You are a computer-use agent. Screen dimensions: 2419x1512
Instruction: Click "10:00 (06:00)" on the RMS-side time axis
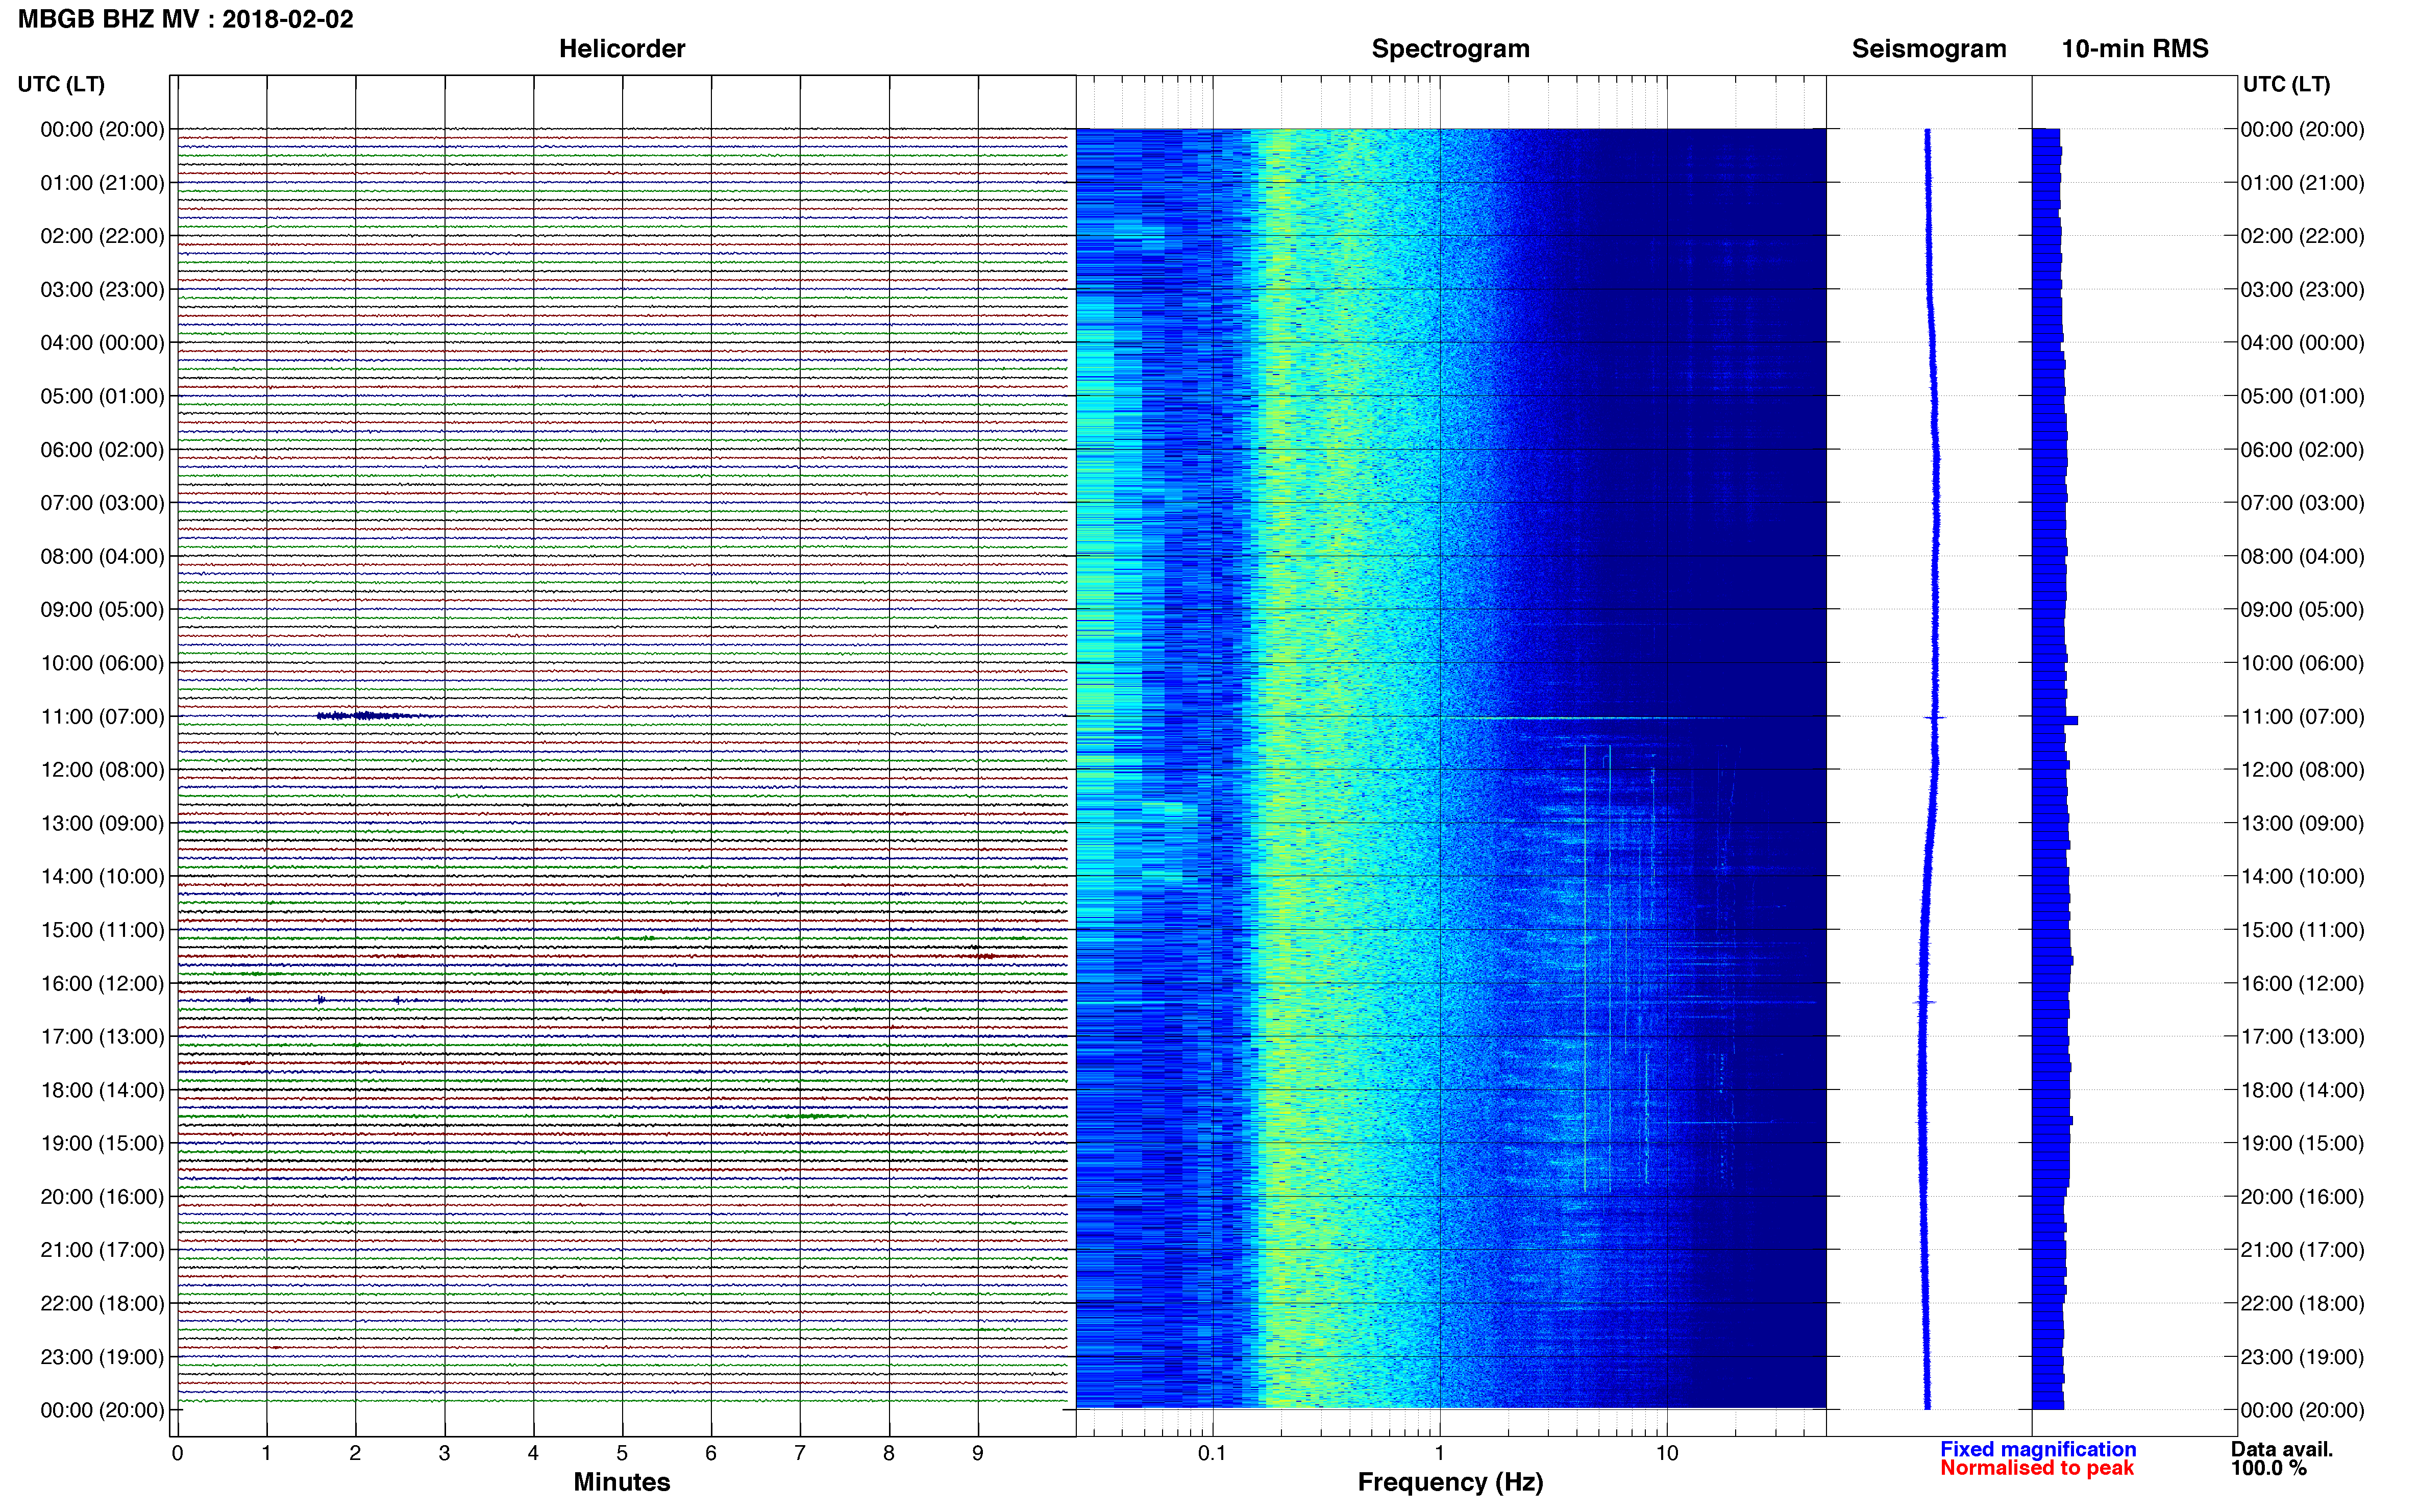[2302, 663]
